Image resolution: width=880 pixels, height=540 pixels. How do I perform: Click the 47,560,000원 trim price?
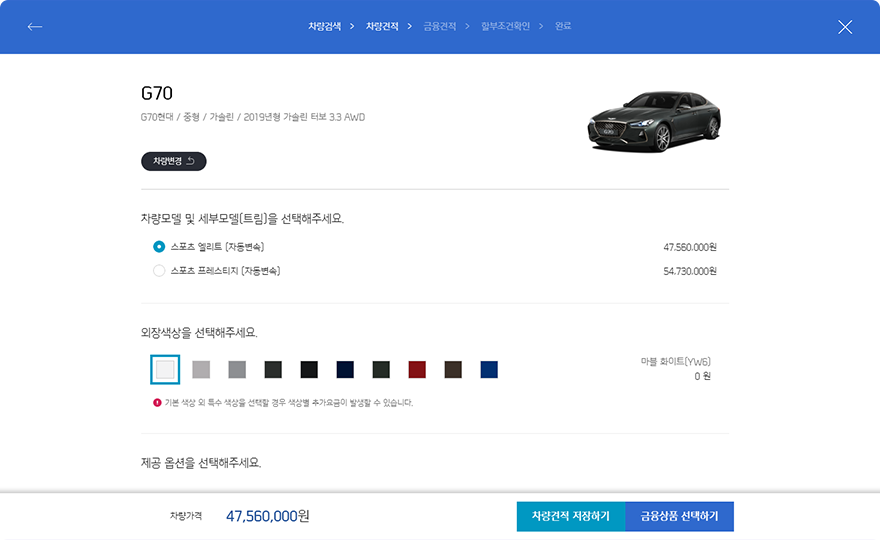click(690, 247)
